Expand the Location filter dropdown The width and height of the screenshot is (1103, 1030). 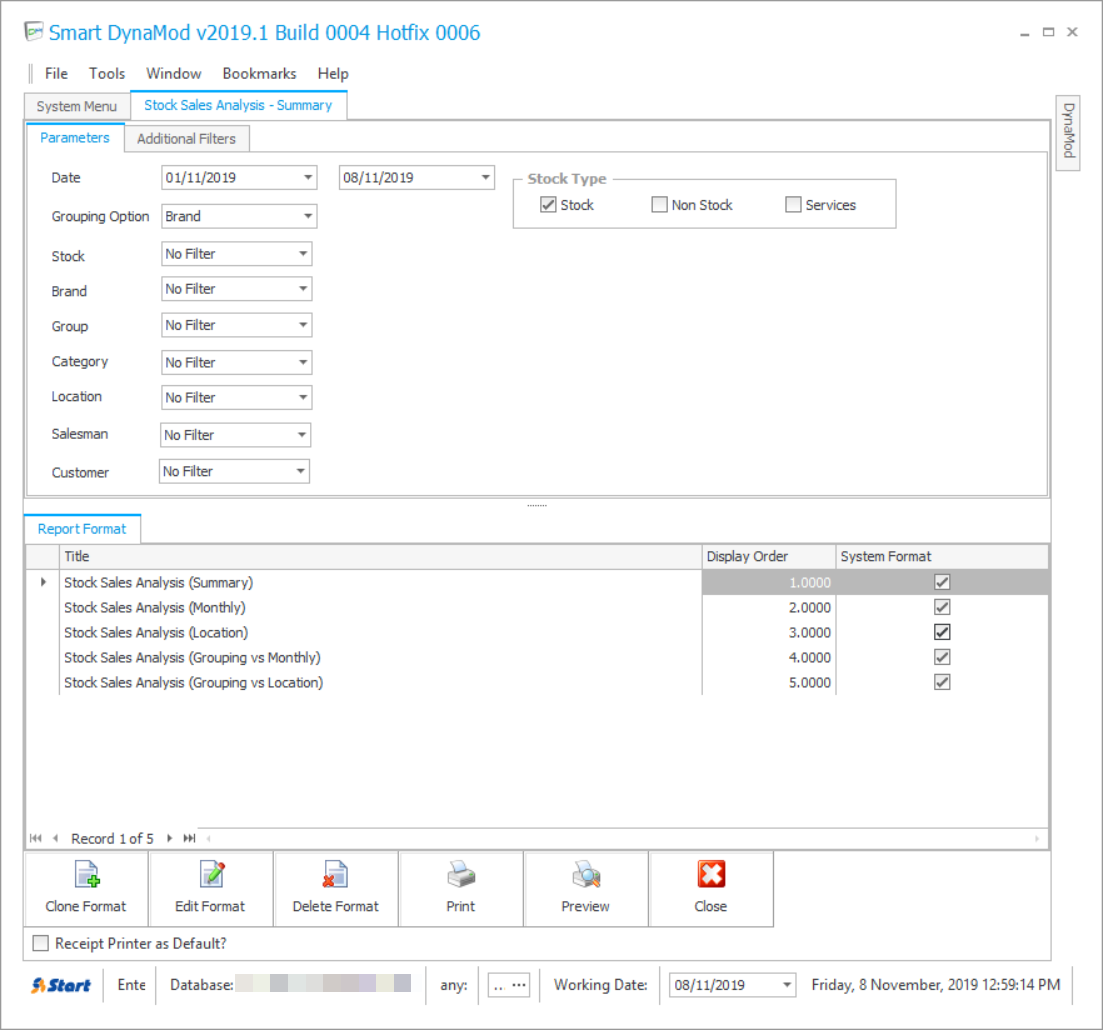(x=303, y=398)
